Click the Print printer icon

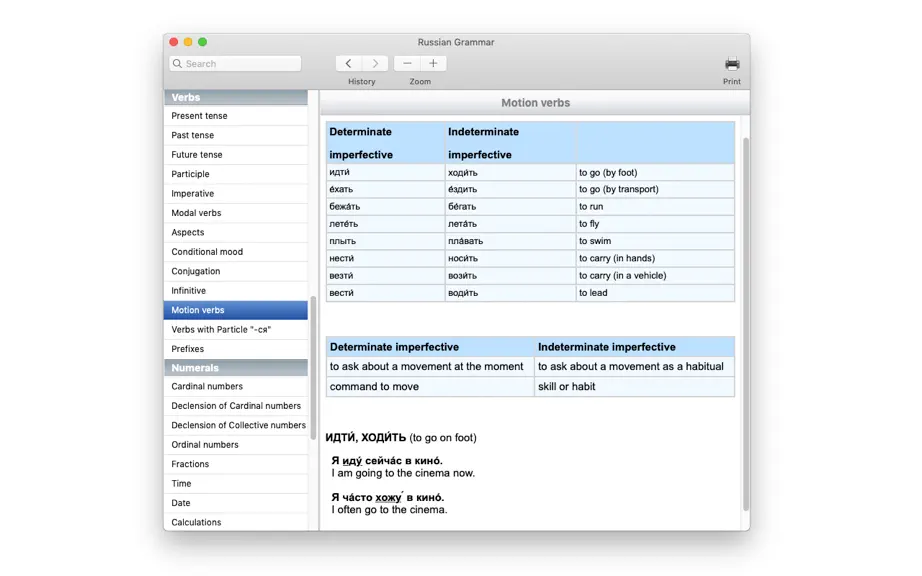pyautogui.click(x=732, y=63)
